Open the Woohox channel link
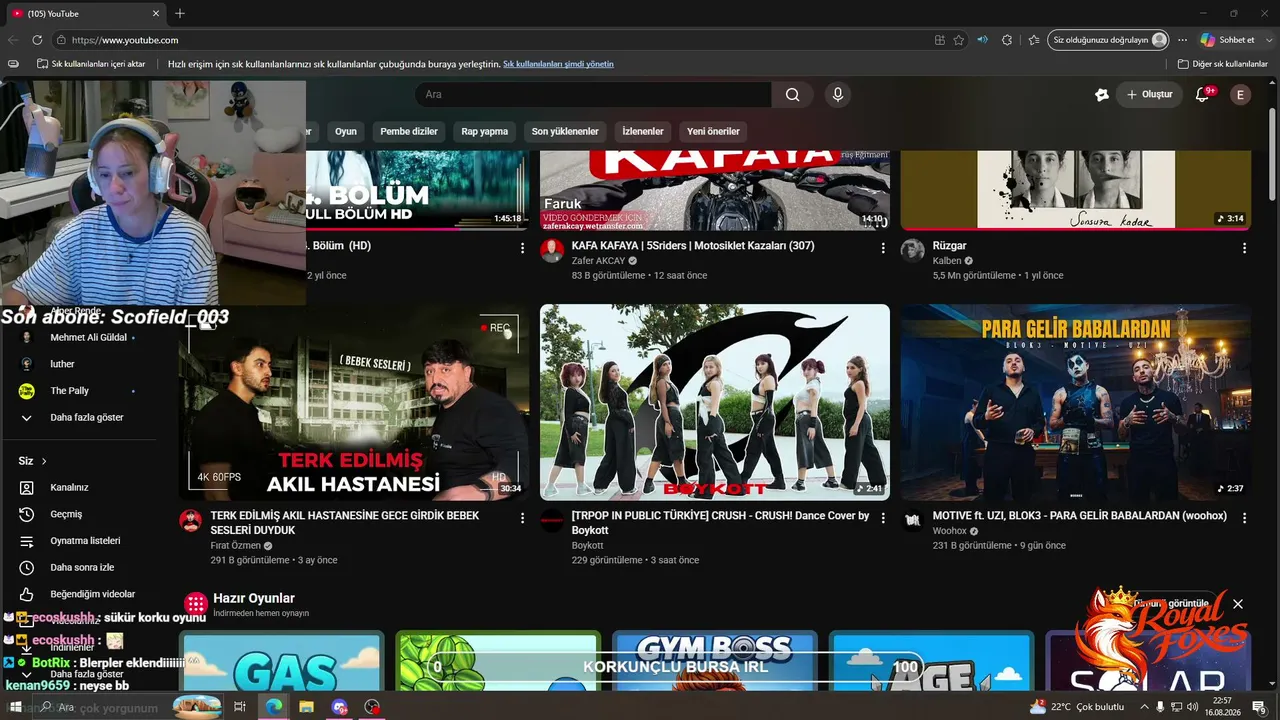The width and height of the screenshot is (1280, 720). click(x=950, y=531)
